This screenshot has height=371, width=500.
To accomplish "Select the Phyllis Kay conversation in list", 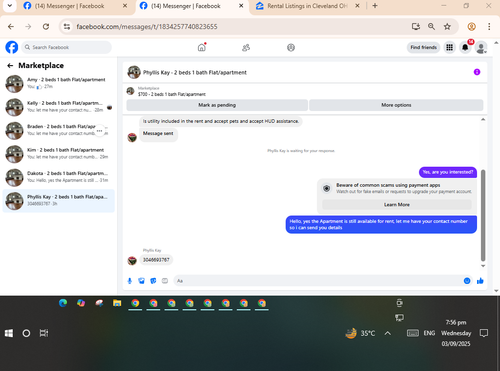I will 58,201.
